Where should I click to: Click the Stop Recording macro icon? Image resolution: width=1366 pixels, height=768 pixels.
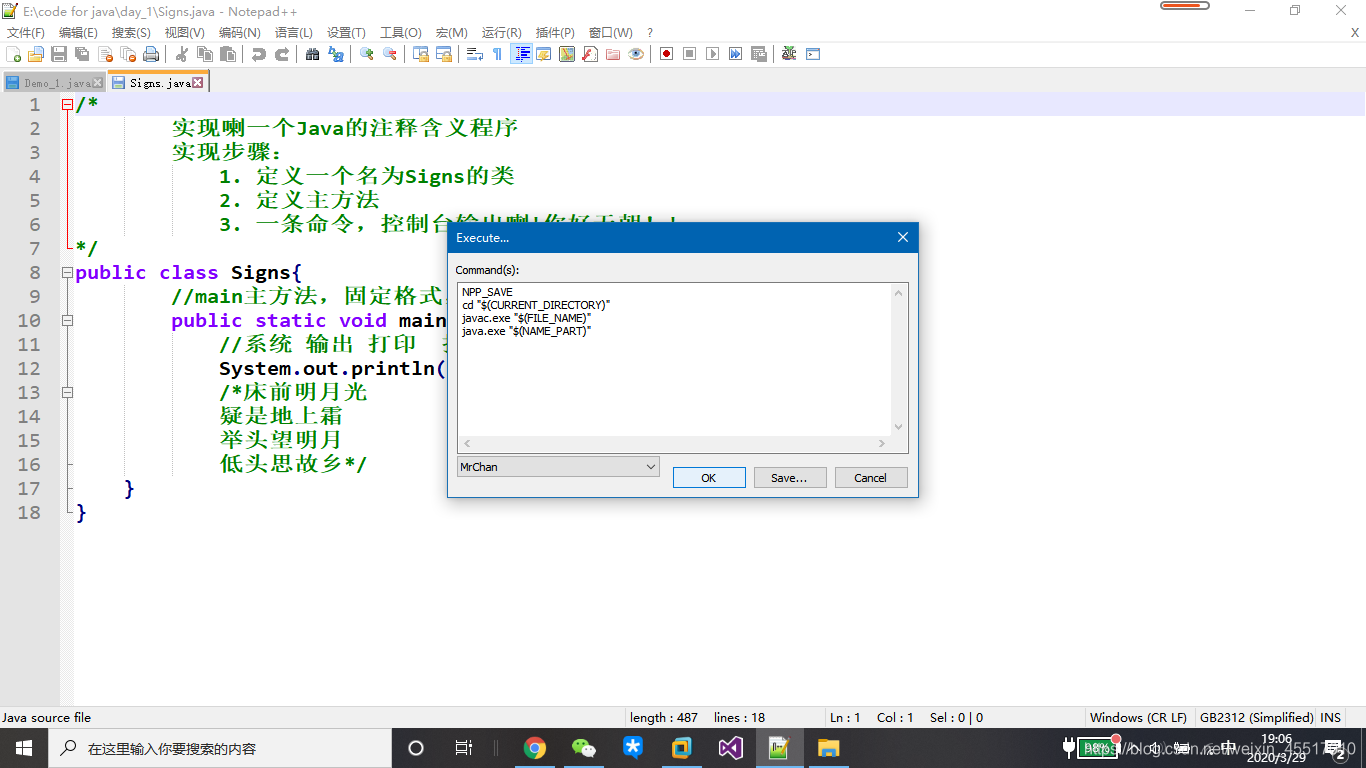pos(690,54)
